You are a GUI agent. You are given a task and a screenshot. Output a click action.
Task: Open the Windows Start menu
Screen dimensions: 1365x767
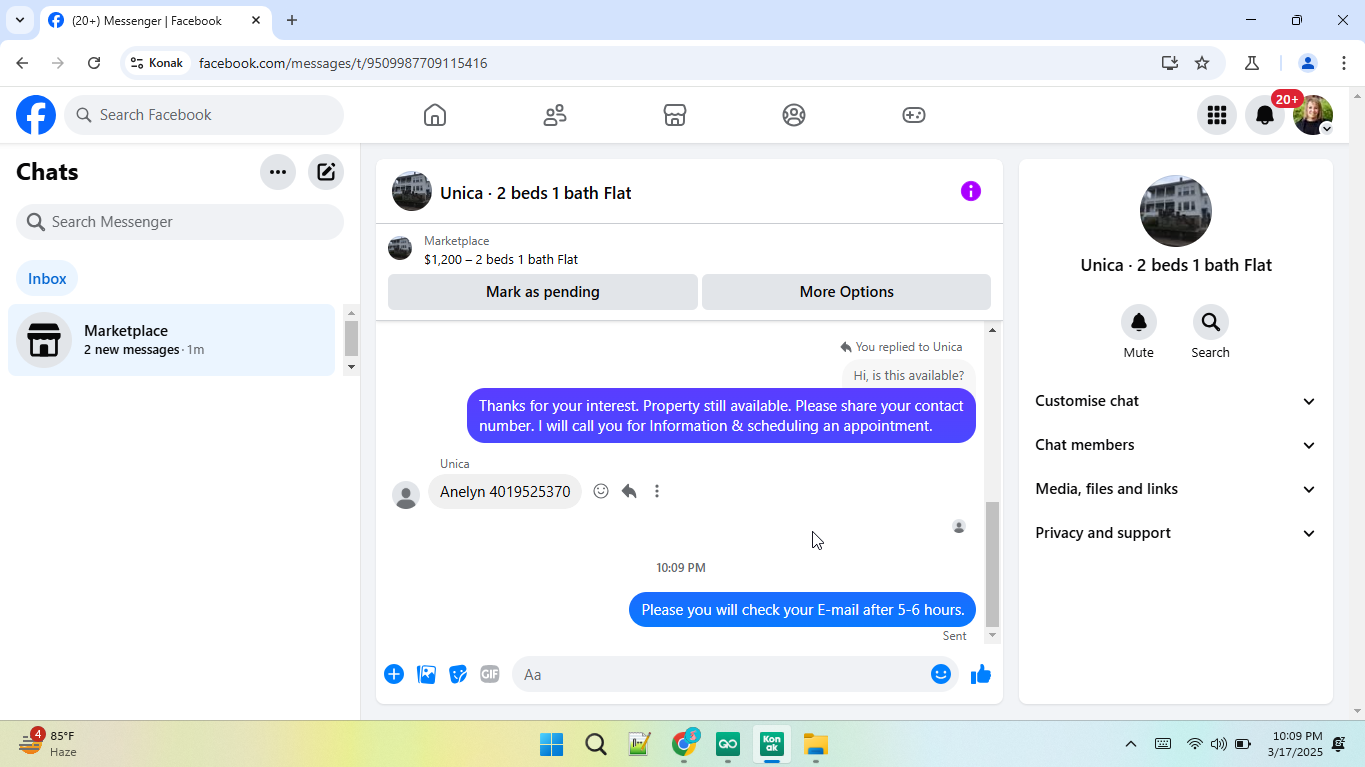(551, 744)
